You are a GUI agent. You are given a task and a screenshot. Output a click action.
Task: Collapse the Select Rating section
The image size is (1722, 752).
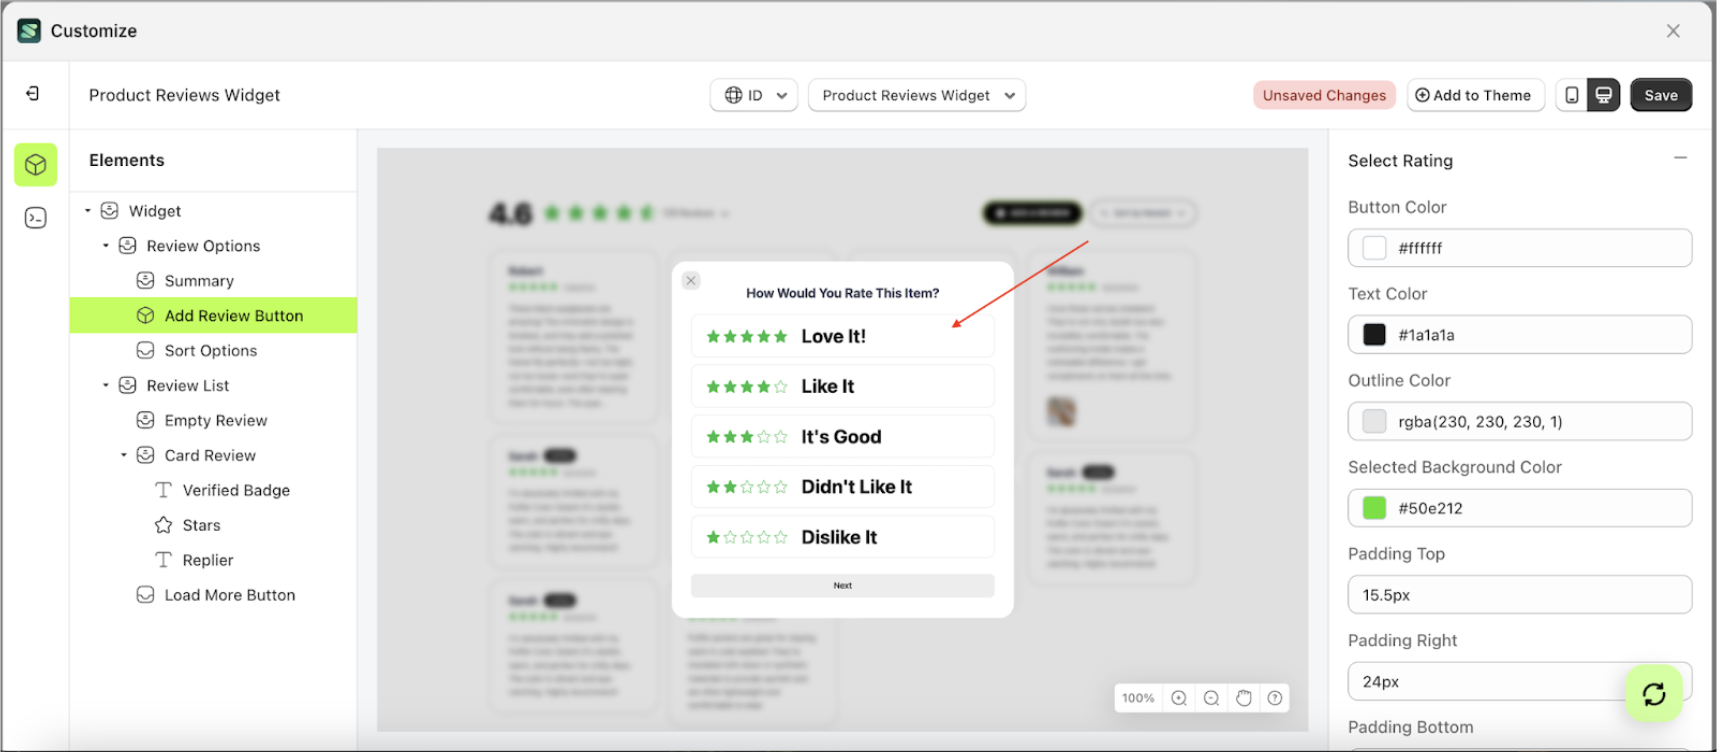[1680, 158]
